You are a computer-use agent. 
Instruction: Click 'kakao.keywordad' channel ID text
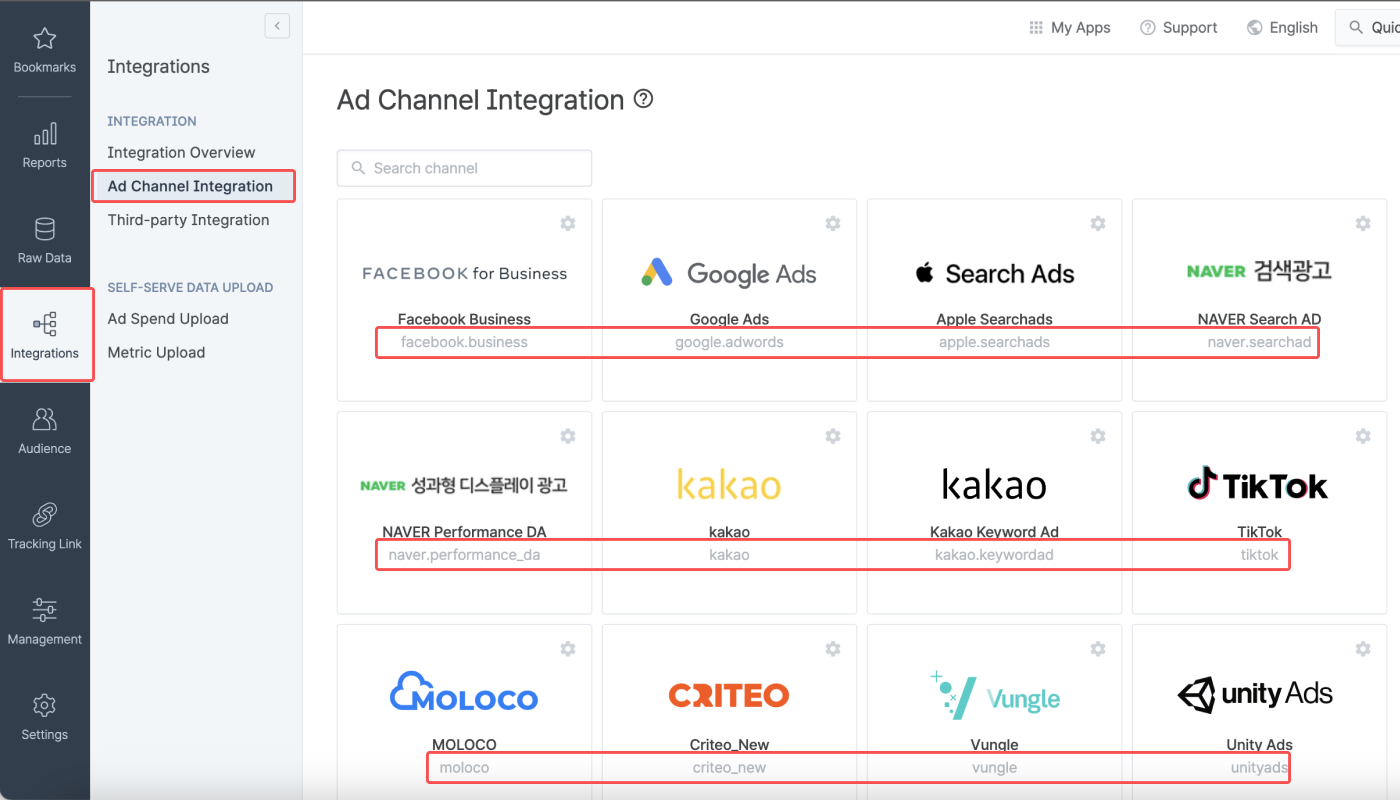click(x=994, y=554)
